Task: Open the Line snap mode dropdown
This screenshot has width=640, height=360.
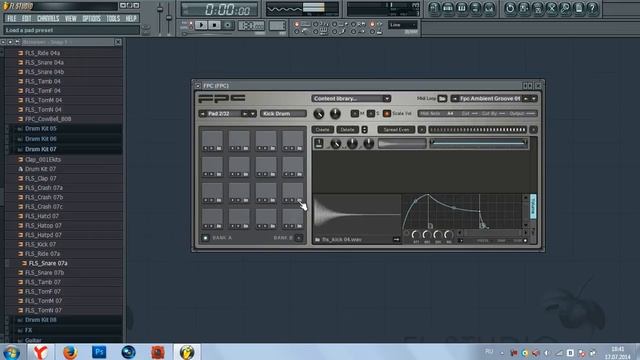Action: pyautogui.click(x=403, y=25)
